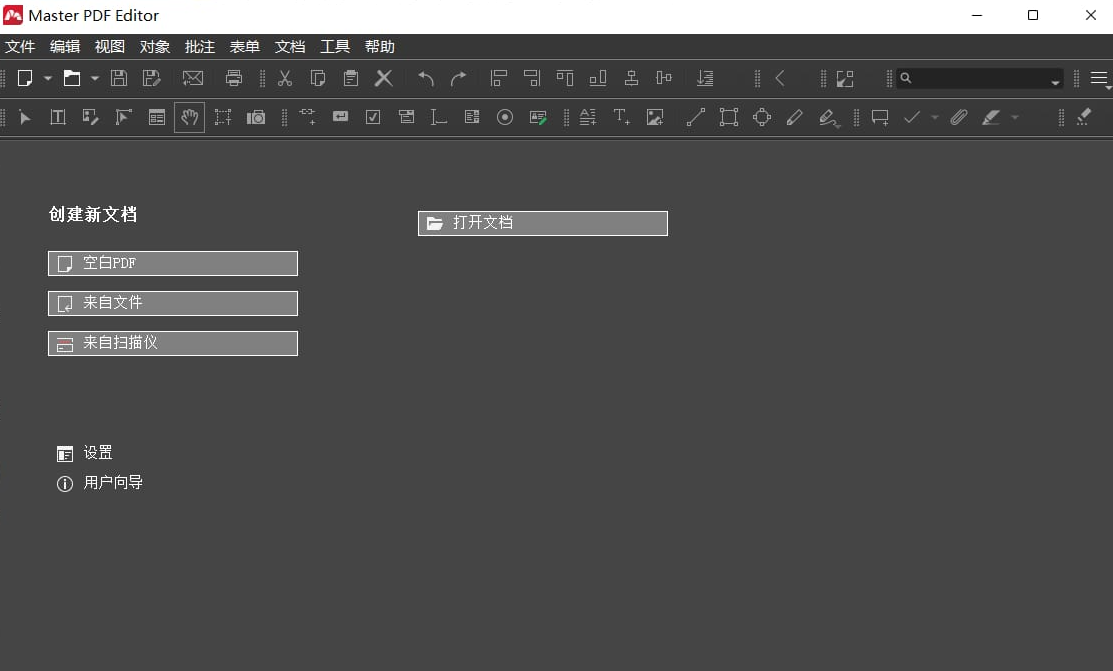Click the insert image tool
The image size is (1113, 671).
point(654,117)
